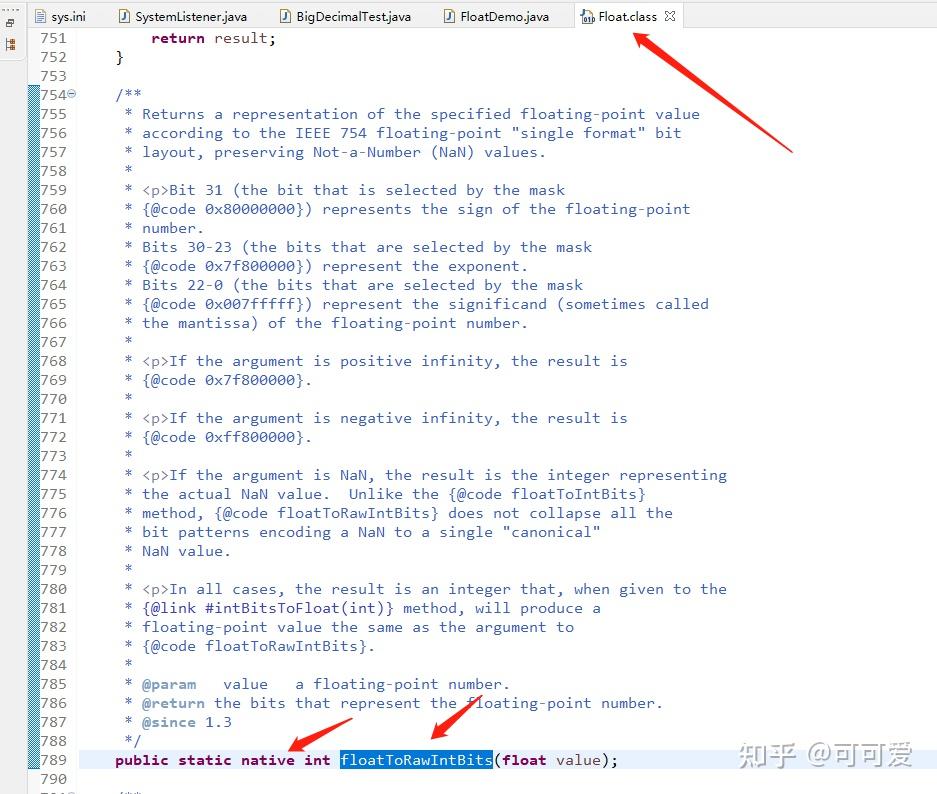
Task: Click line number 789 in the ruler
Action: point(54,760)
